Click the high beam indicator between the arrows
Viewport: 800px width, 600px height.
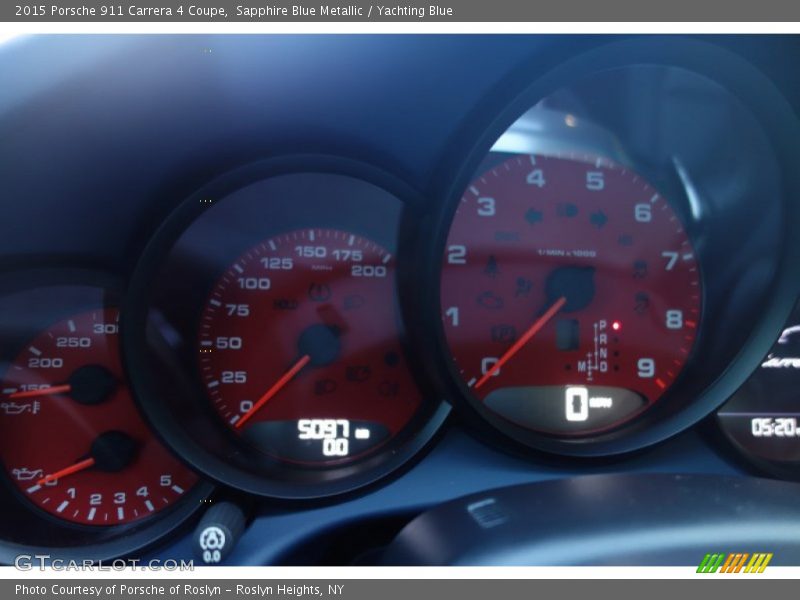click(x=567, y=210)
